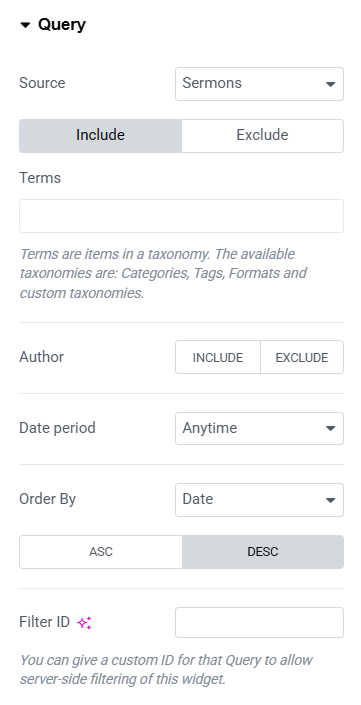Set order direction to ASC
This screenshot has height=705, width=361.
(101, 552)
